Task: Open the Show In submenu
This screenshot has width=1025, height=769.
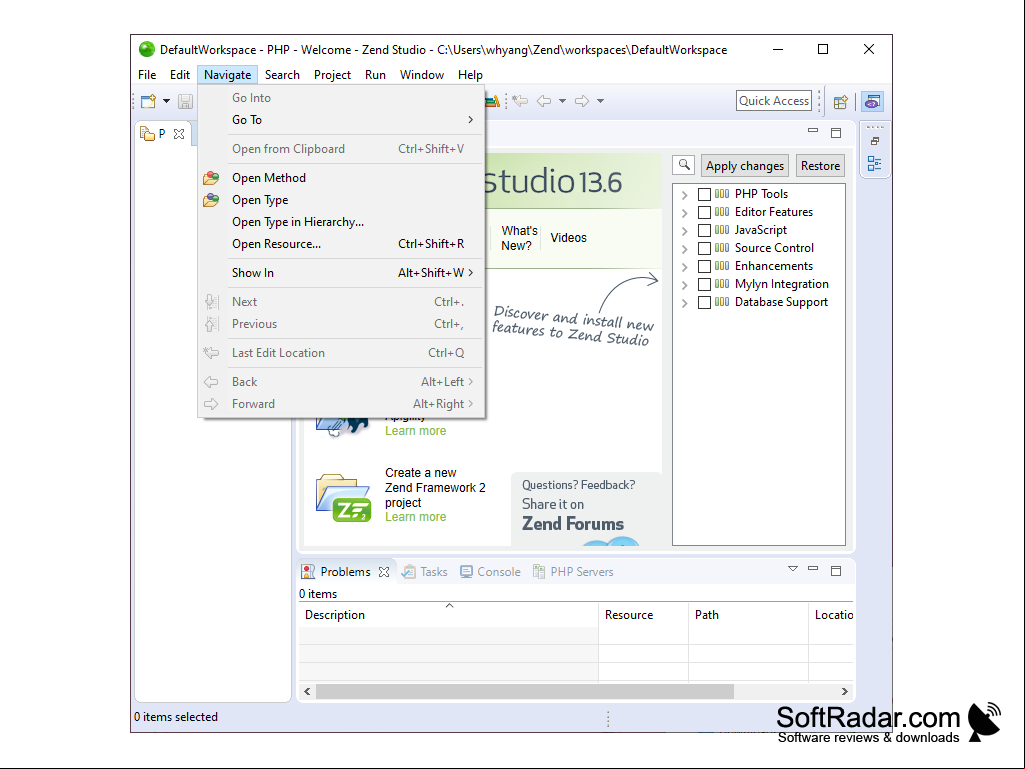Action: point(342,273)
